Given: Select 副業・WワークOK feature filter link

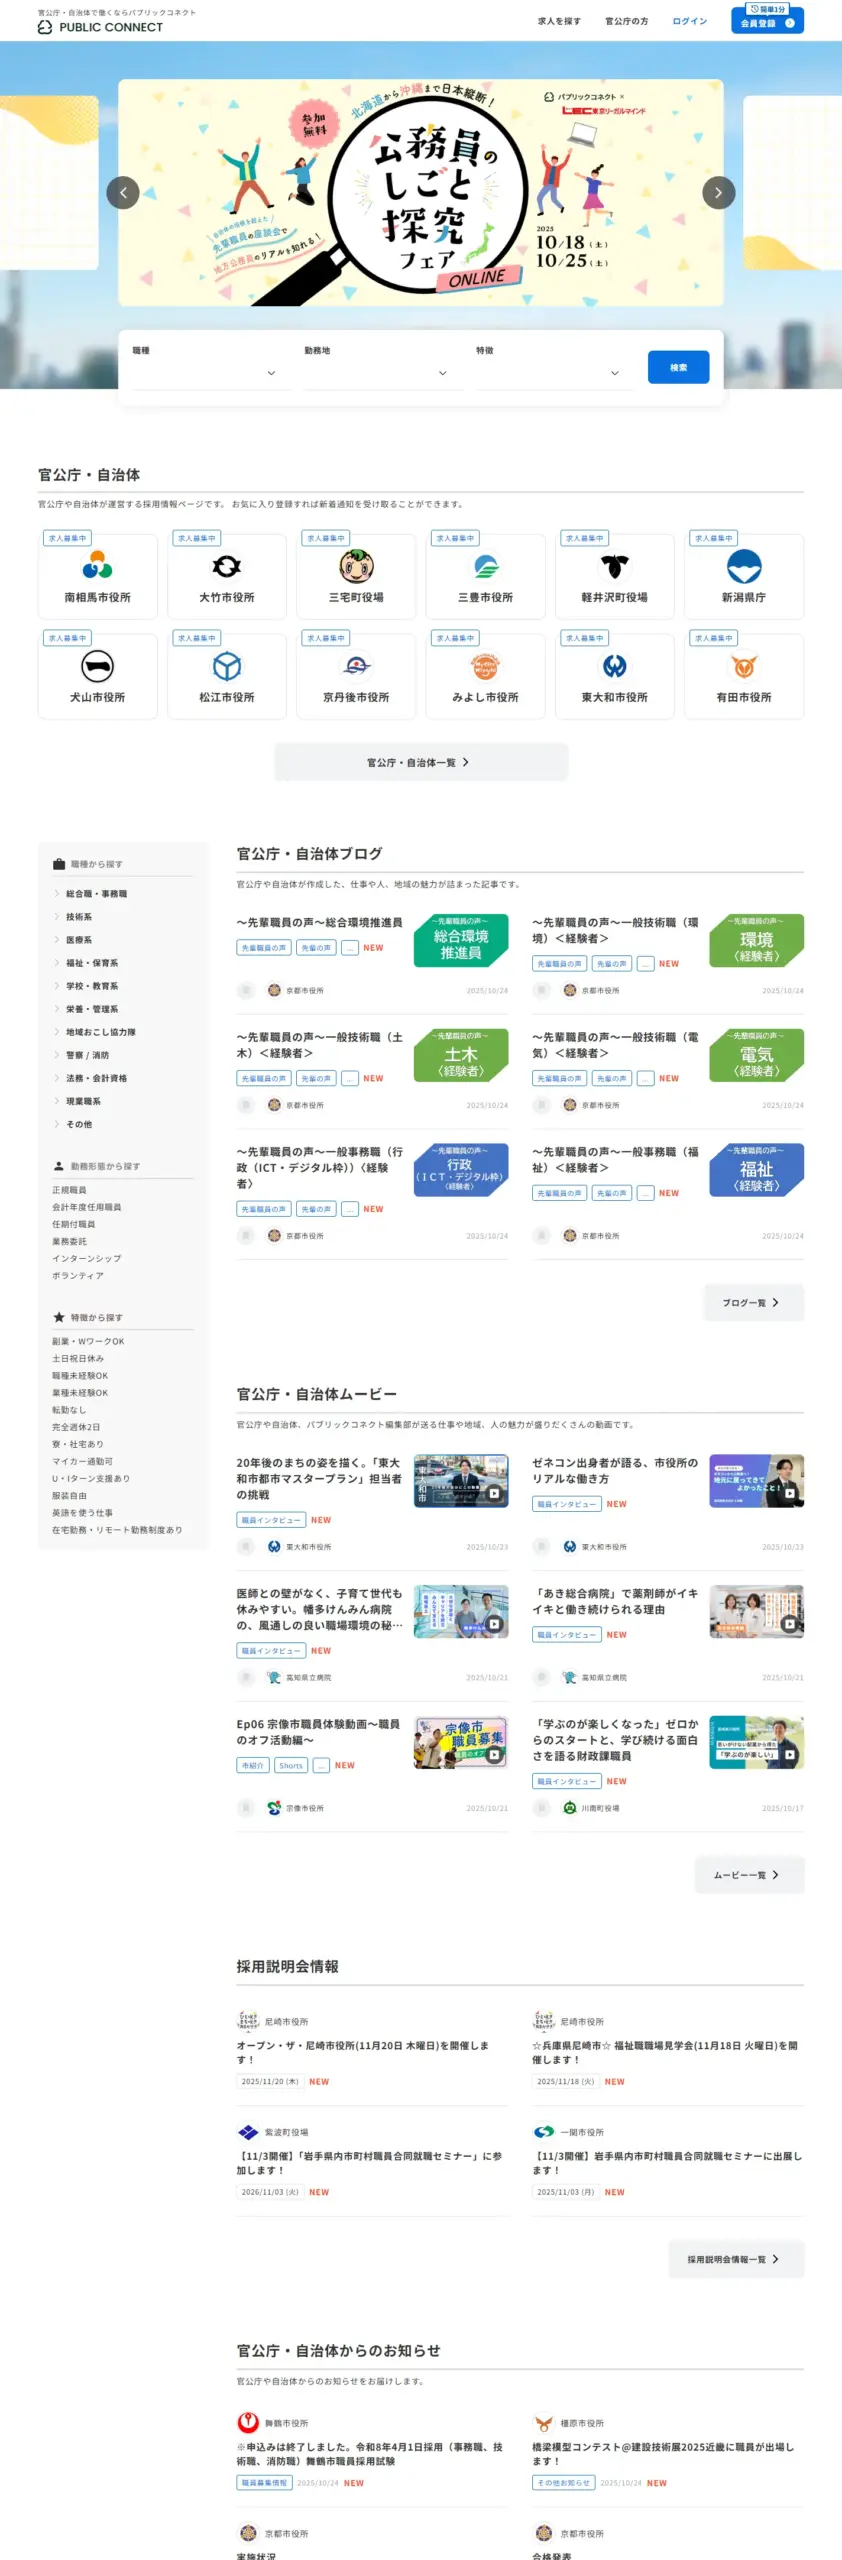Looking at the screenshot, I should coord(88,1342).
